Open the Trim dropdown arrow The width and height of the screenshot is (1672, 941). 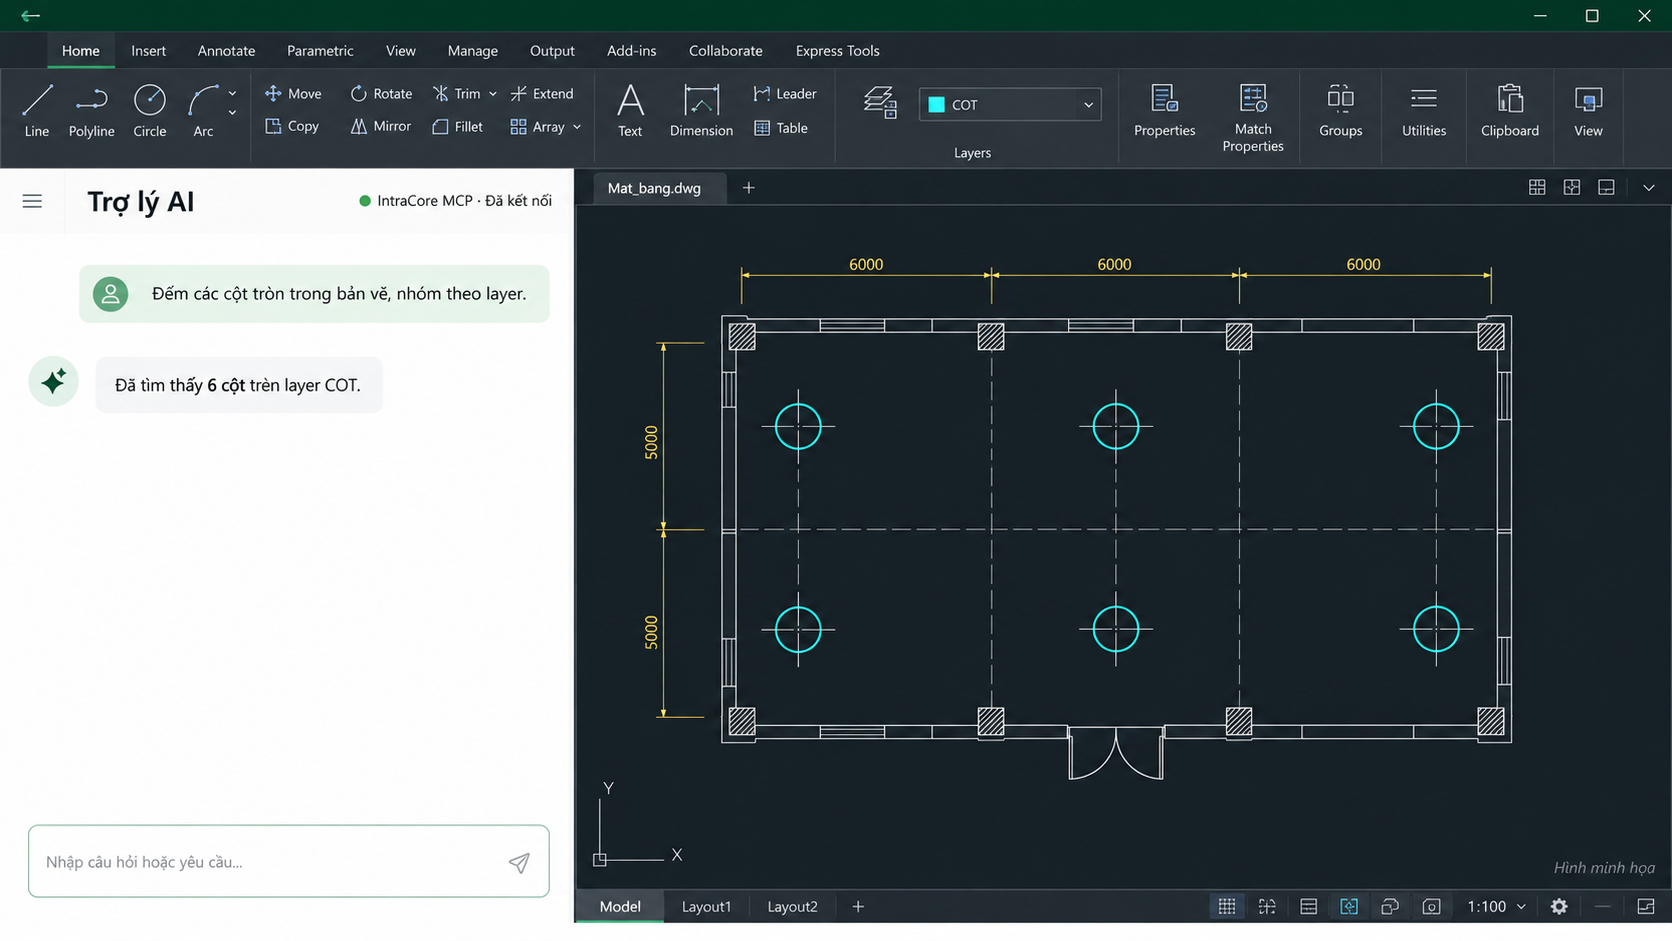(x=492, y=94)
